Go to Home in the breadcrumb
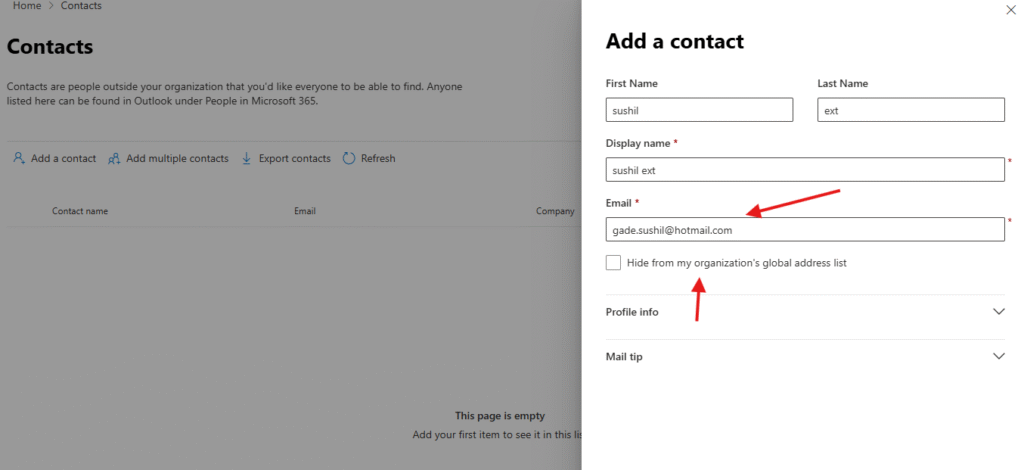This screenshot has width=1024, height=470. [x=27, y=6]
